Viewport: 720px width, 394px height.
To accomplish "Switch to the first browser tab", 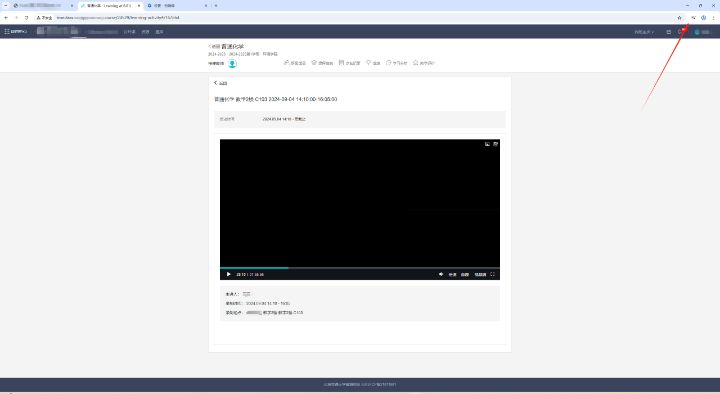I will pyautogui.click(x=43, y=6).
